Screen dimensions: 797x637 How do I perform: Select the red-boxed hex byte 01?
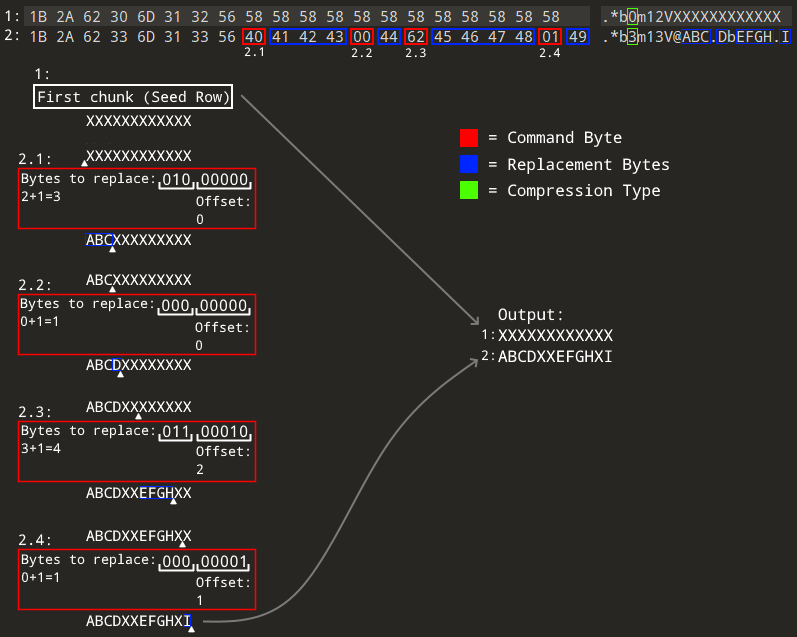point(550,37)
